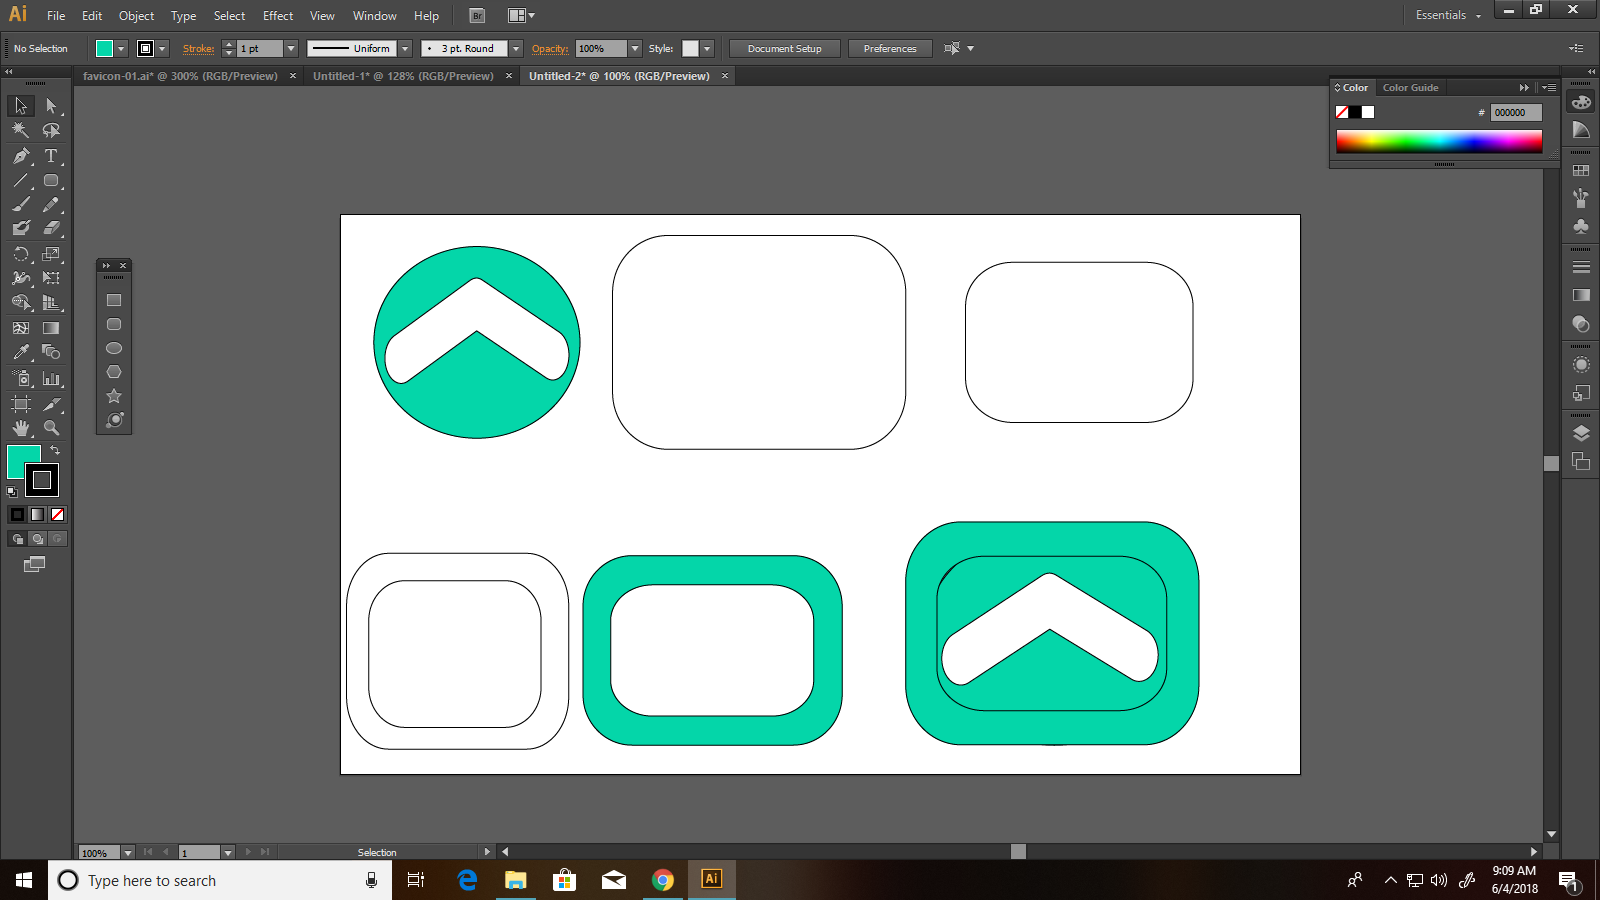
Task: Open the Layers panel from the right dock
Action: point(1581,432)
